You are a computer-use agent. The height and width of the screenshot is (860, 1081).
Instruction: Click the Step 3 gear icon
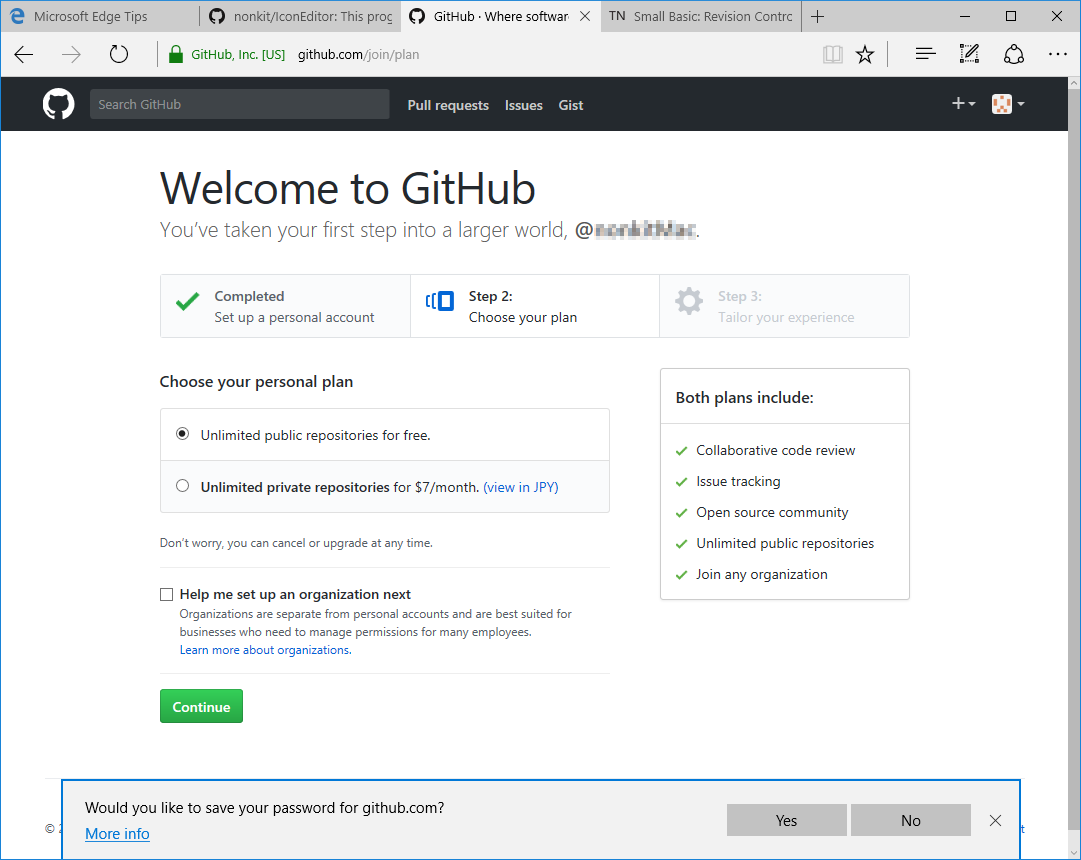click(689, 301)
